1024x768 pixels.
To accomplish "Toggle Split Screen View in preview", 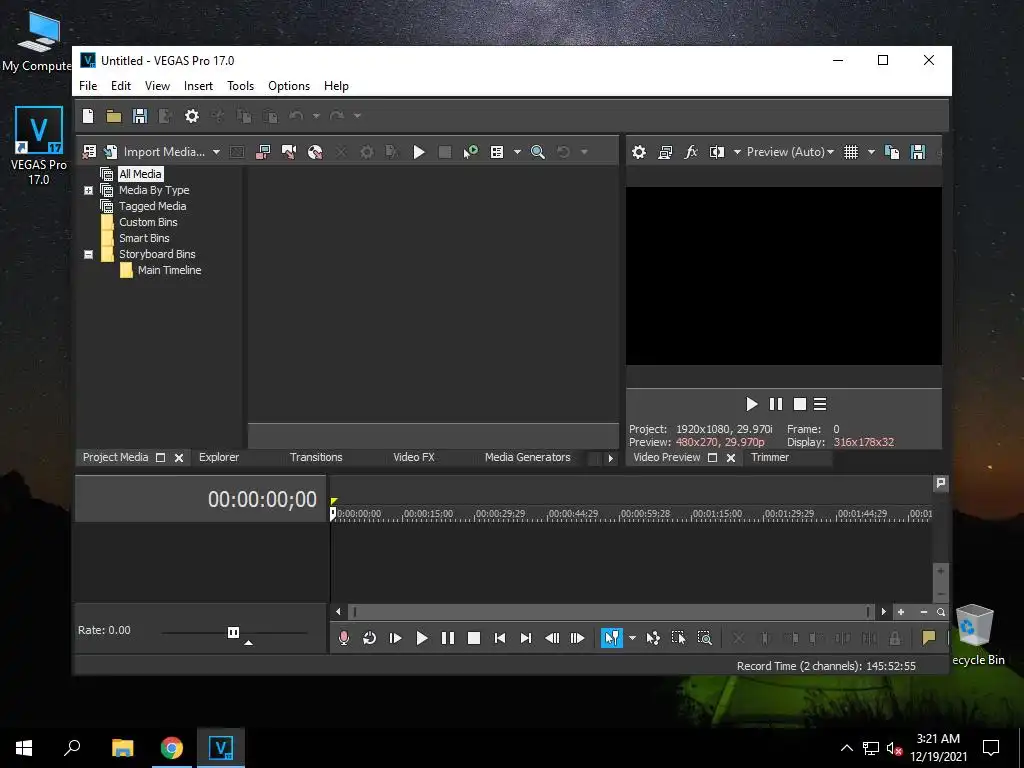I will (x=717, y=152).
